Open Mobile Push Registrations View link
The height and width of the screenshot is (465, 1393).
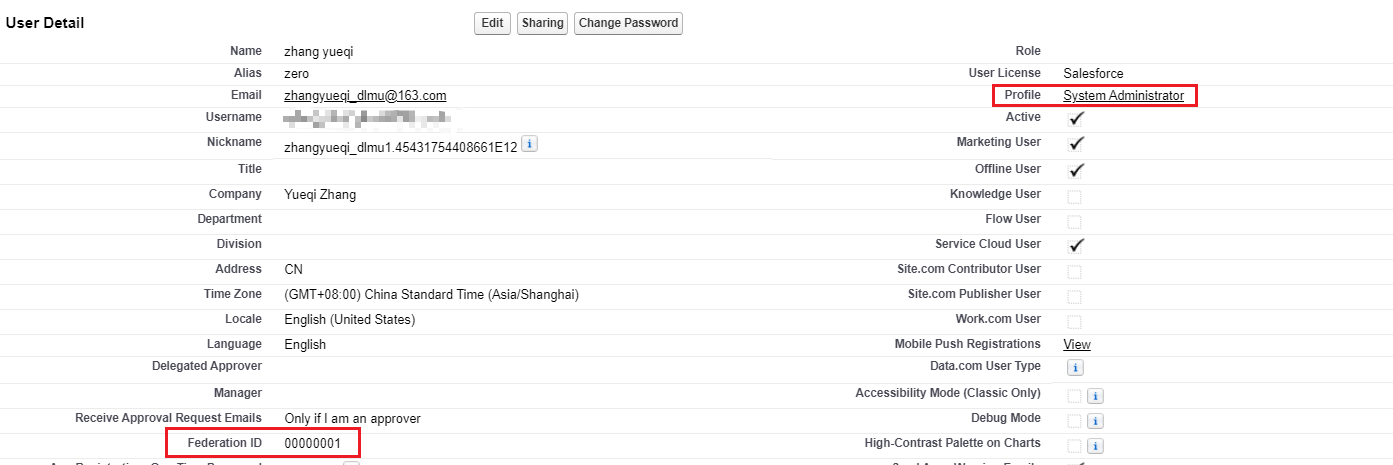[1077, 344]
